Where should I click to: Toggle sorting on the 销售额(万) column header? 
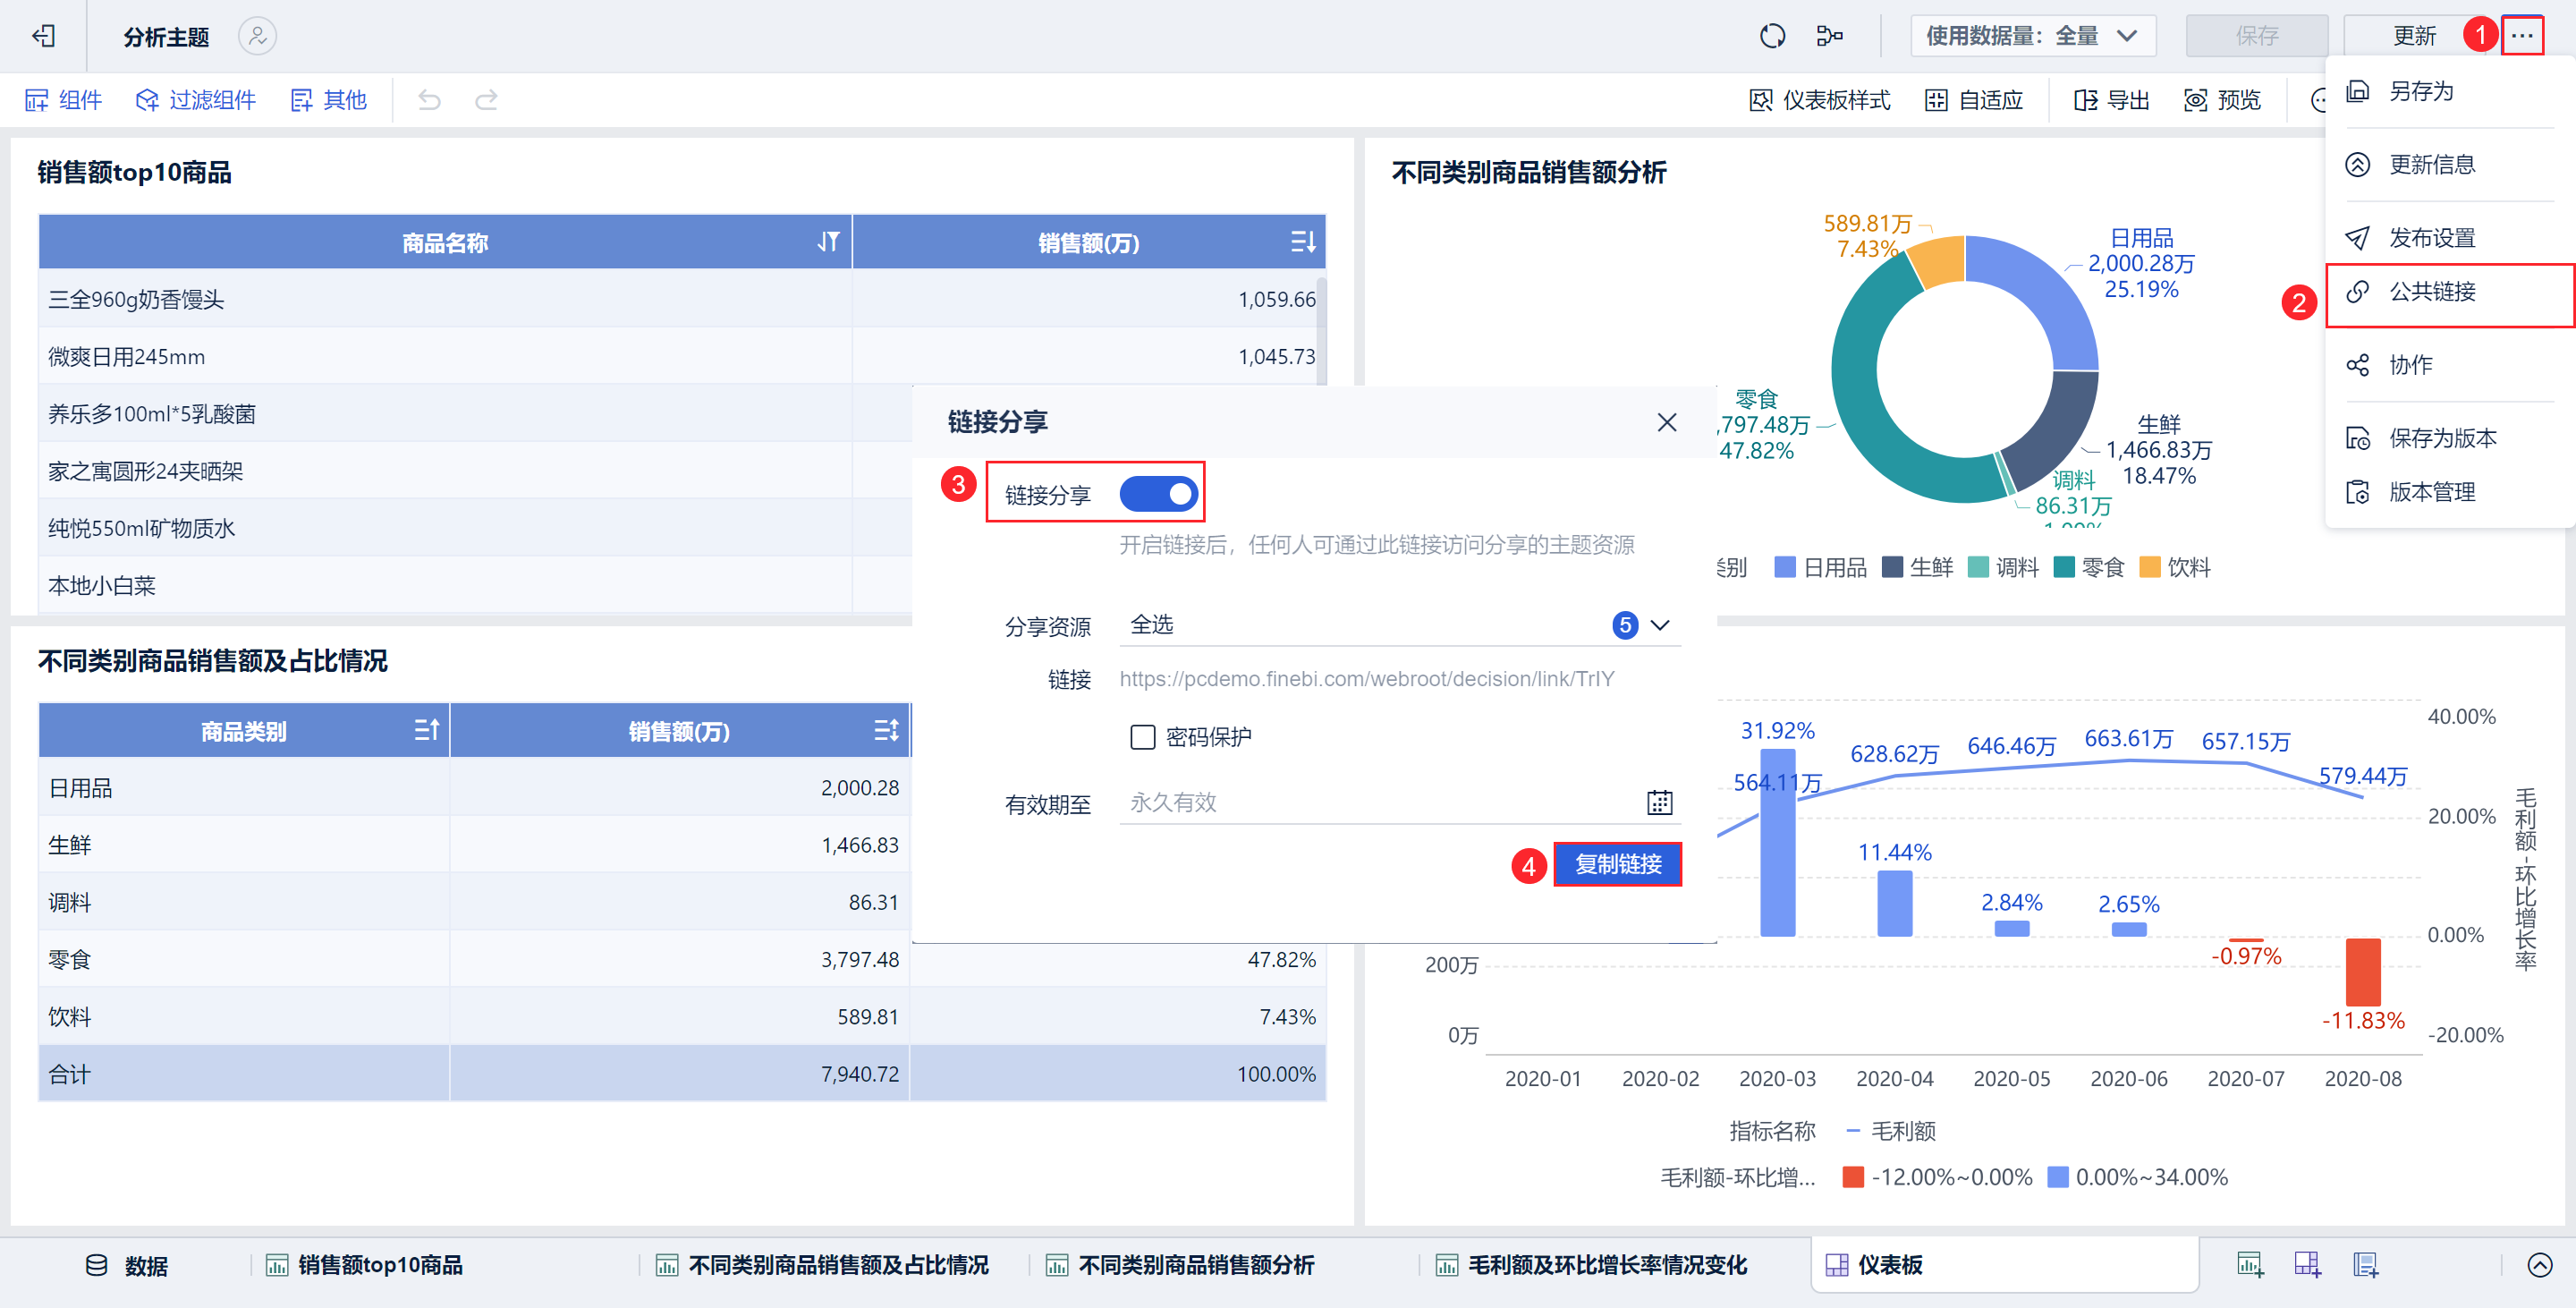pyautogui.click(x=1305, y=241)
